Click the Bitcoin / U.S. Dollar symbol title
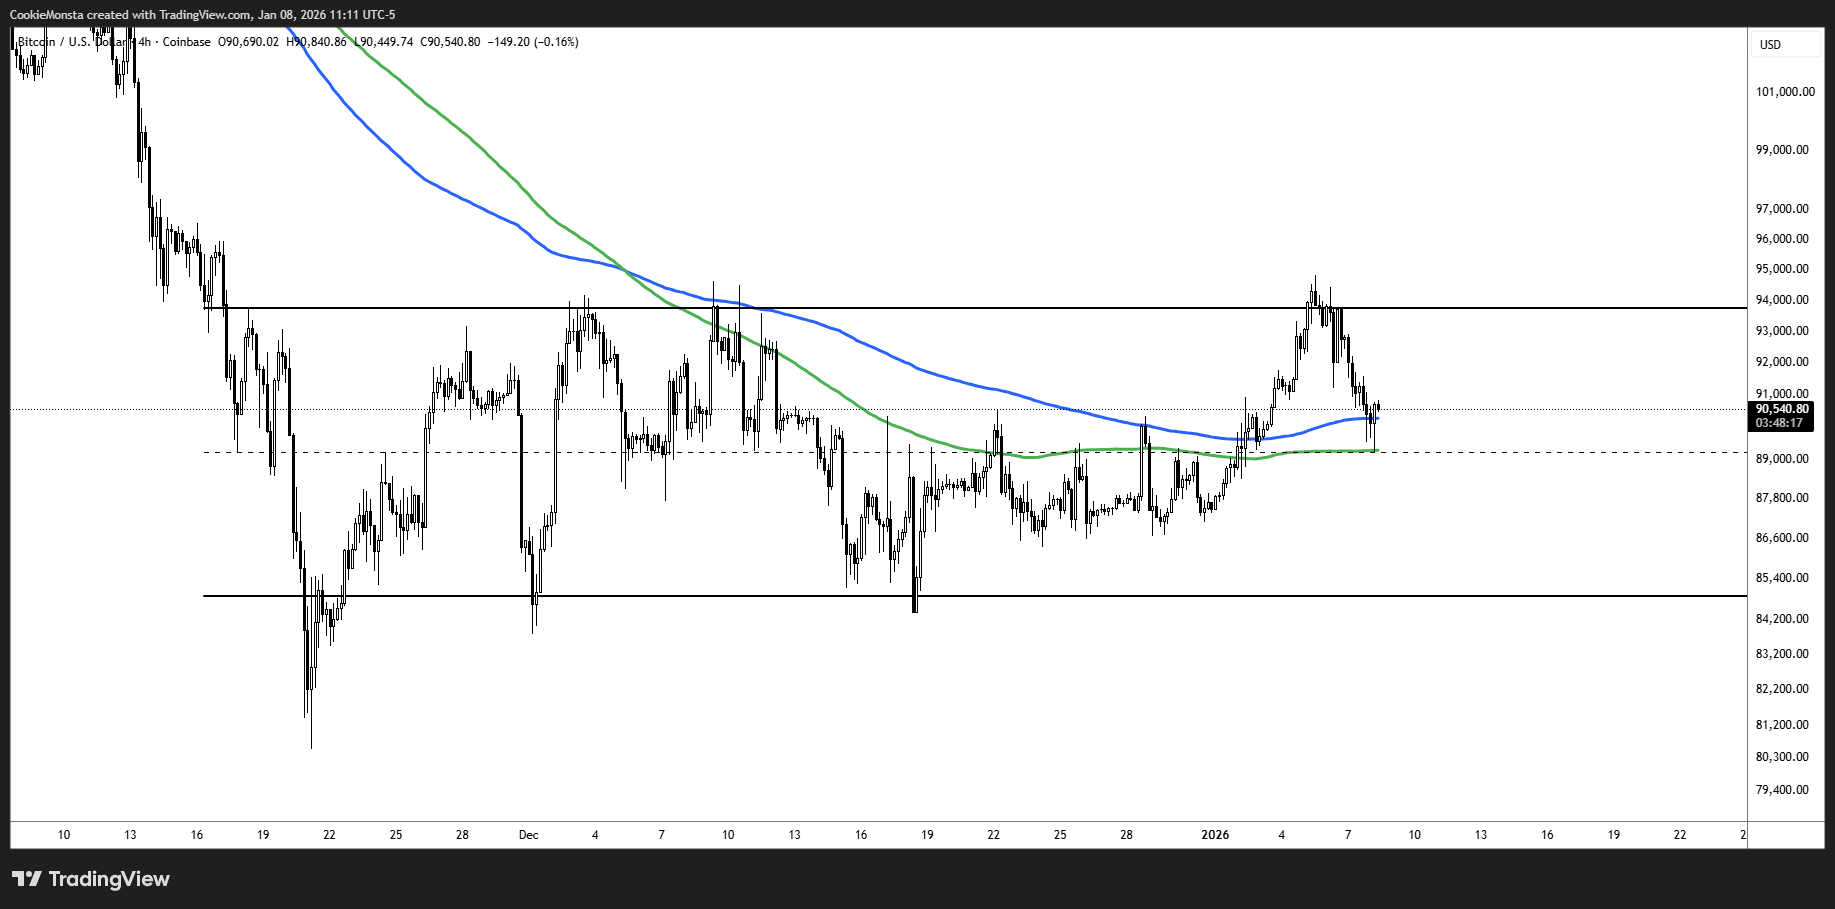The width and height of the screenshot is (1835, 909). (68, 42)
